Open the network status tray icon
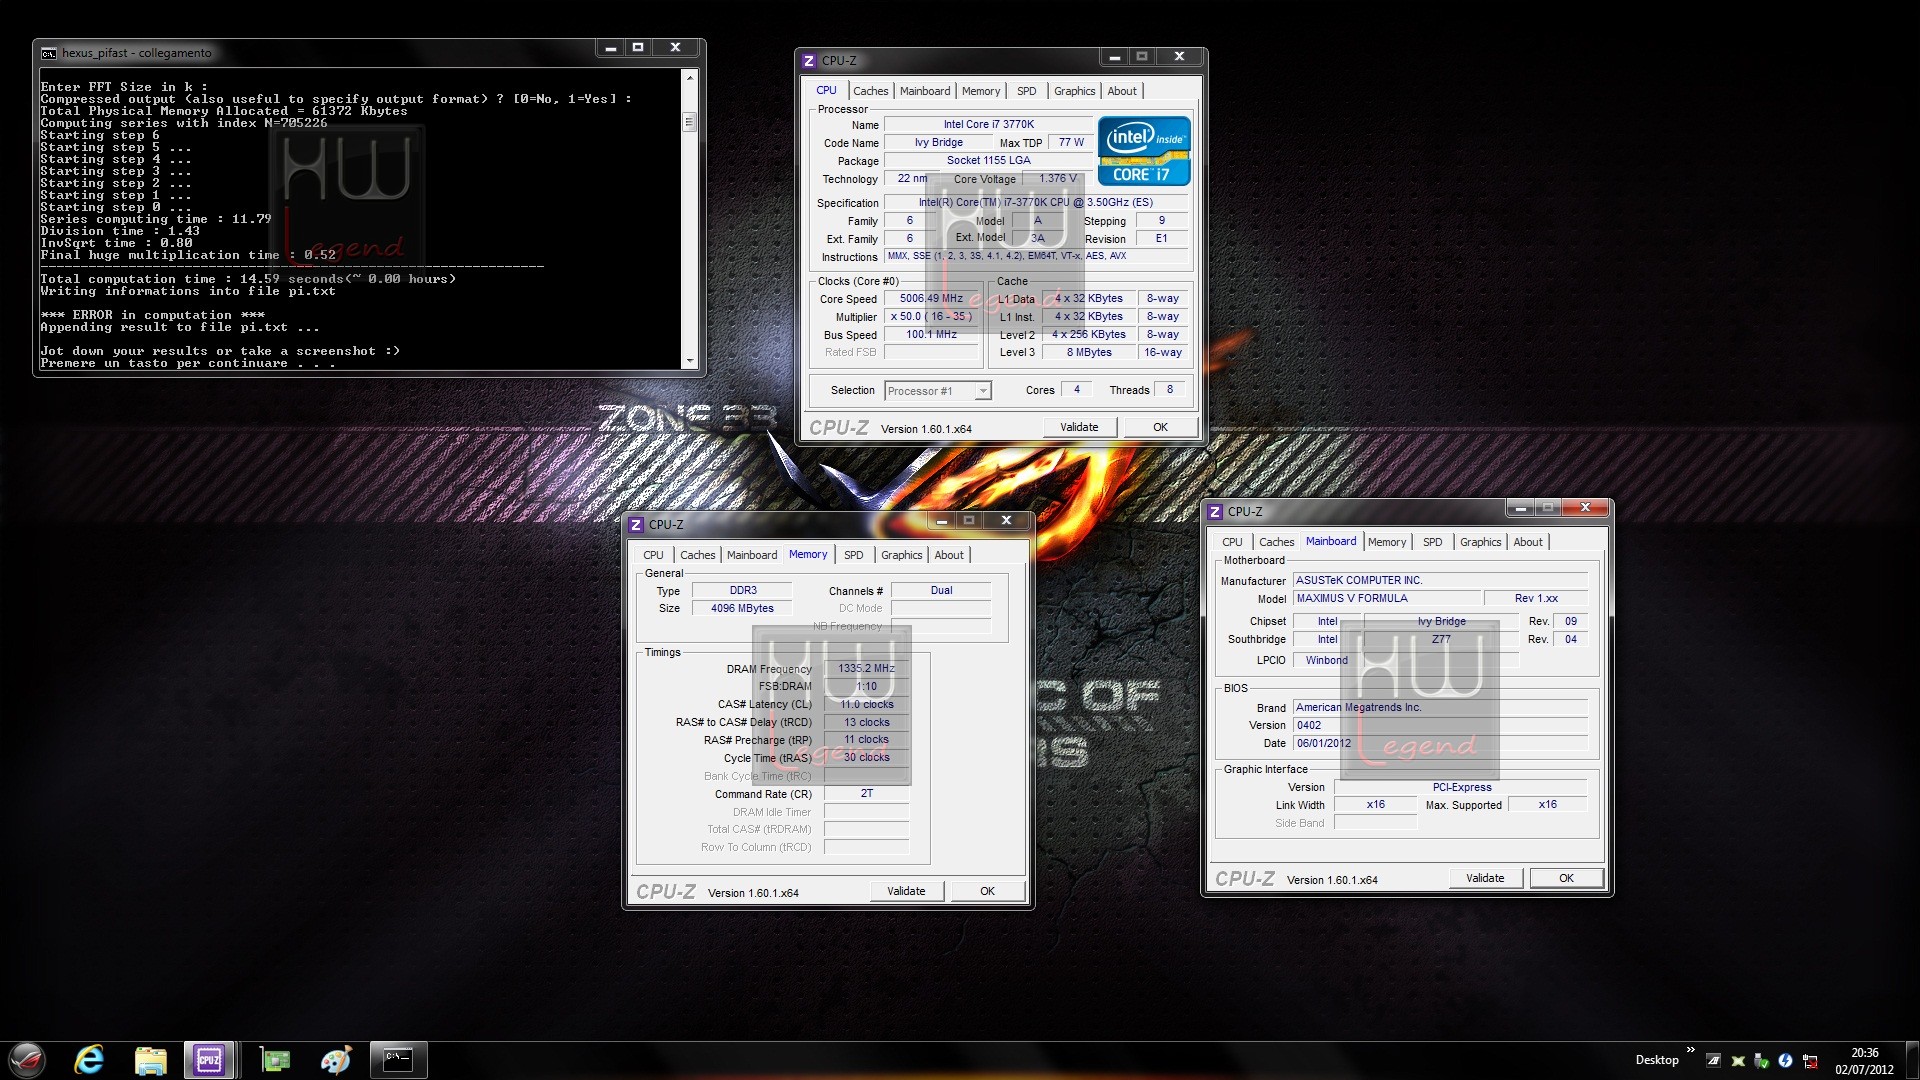1920x1080 pixels. pos(1810,1060)
